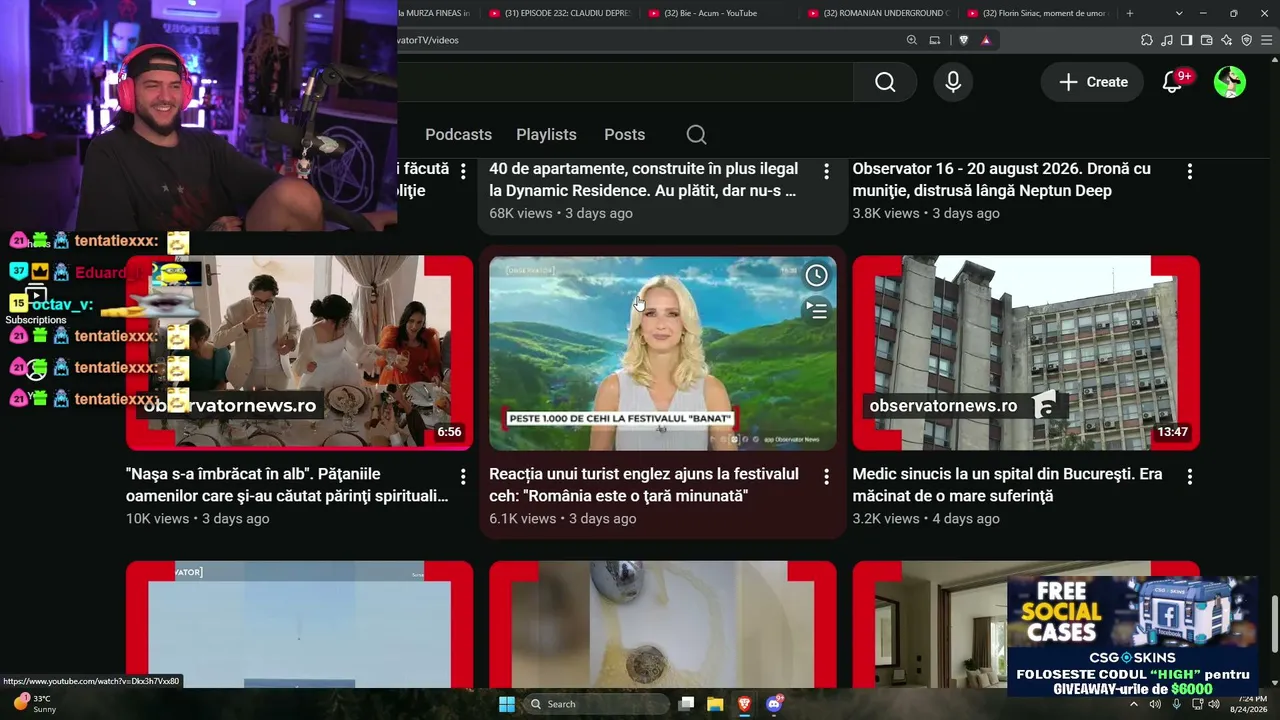The width and height of the screenshot is (1280, 720).
Task: Open YouTube notifications bell
Action: tap(1172, 82)
